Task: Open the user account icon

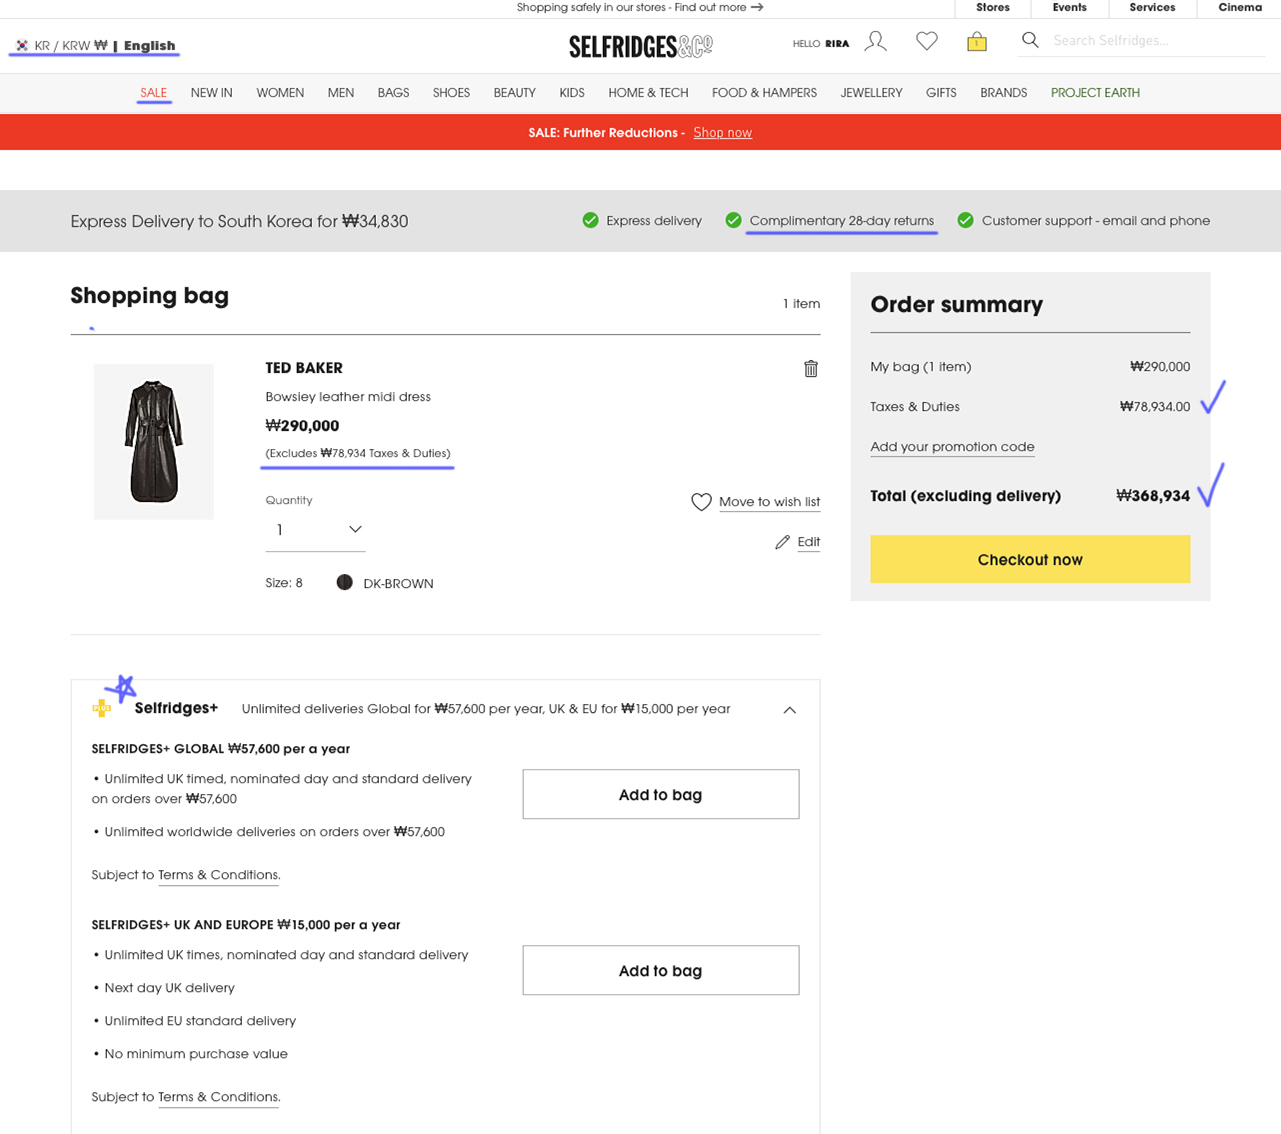Action: point(875,41)
